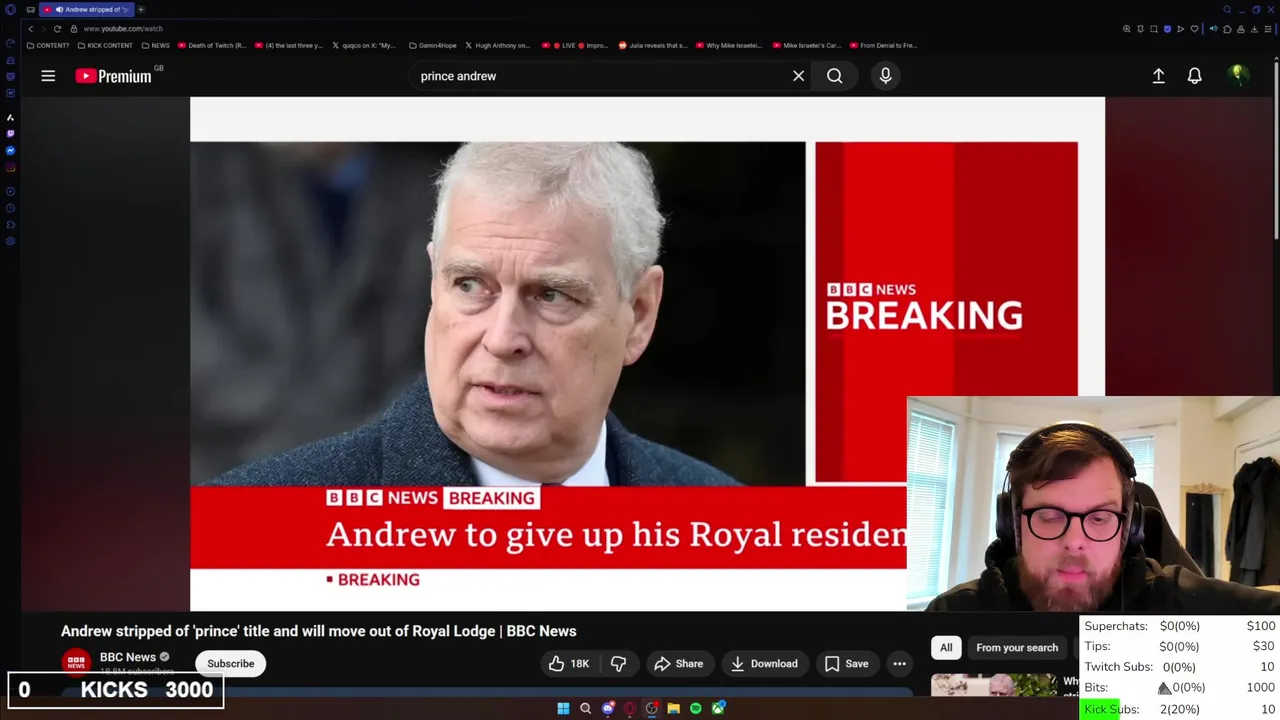Open the 'Death of Twitch' bookmark

point(212,45)
